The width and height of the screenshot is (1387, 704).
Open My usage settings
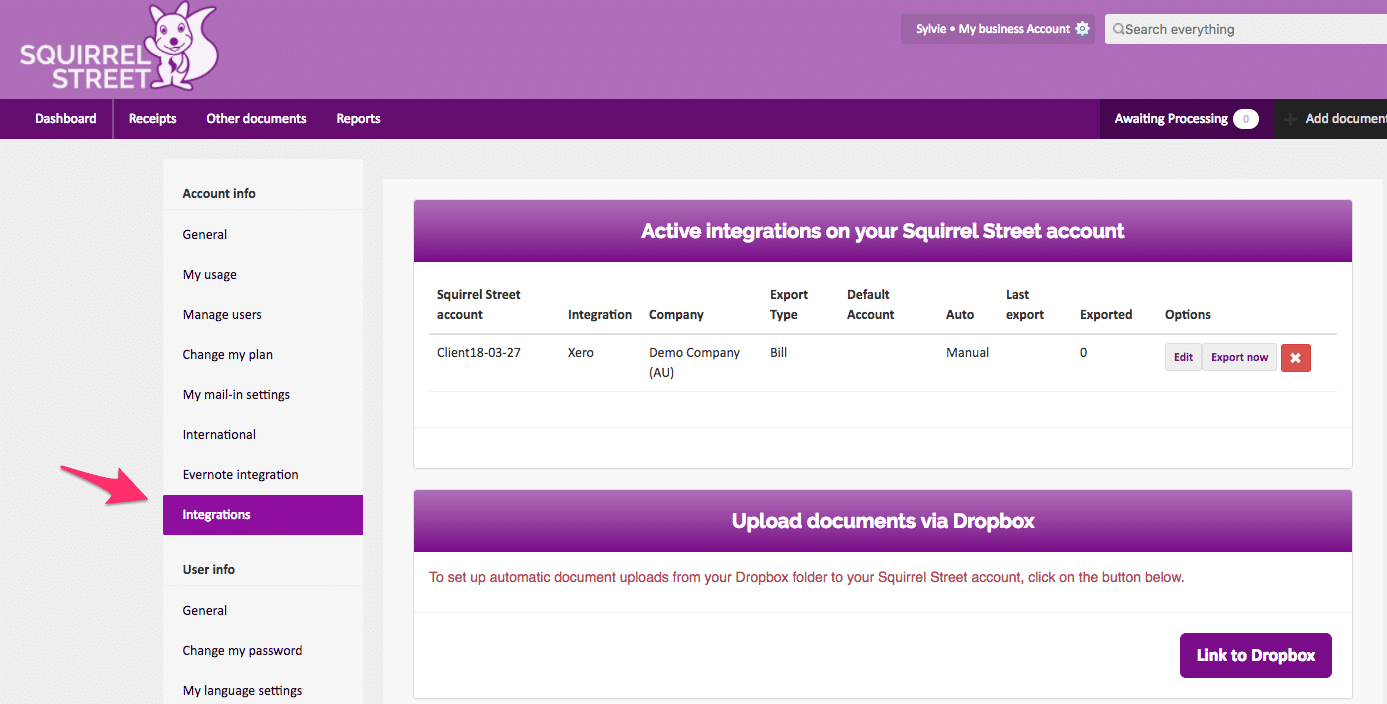210,274
